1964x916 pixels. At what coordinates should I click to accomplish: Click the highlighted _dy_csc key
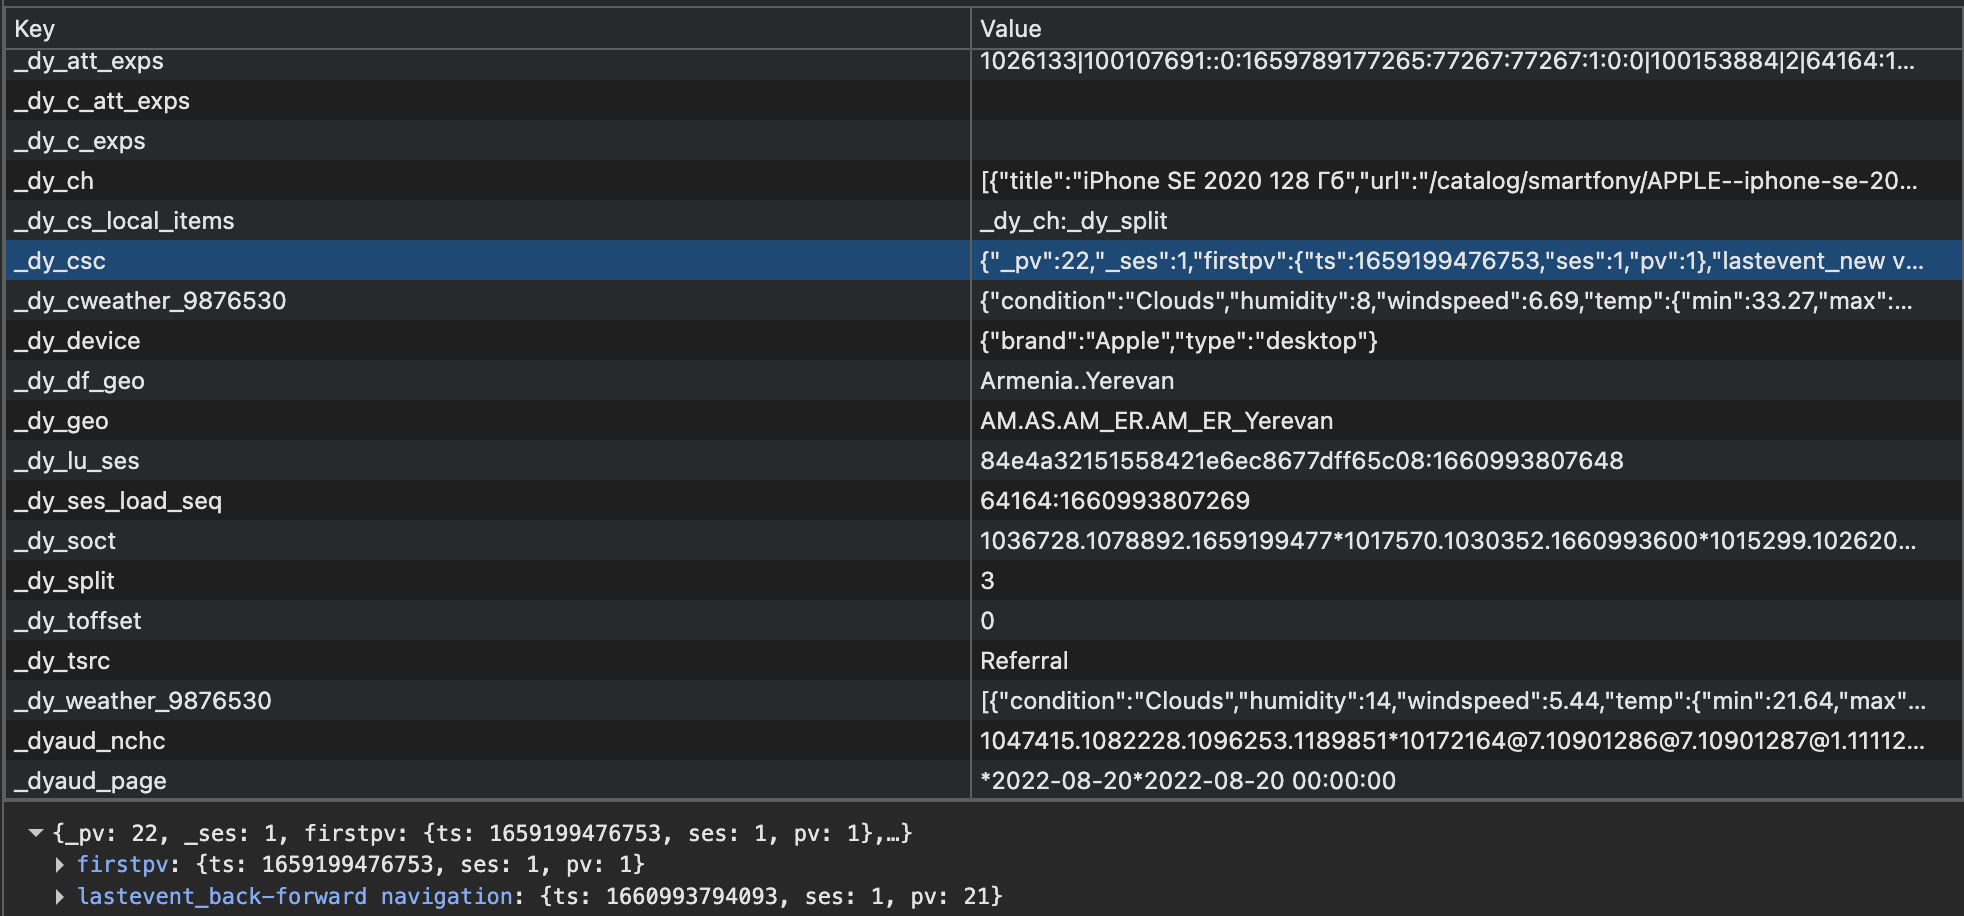(60, 261)
